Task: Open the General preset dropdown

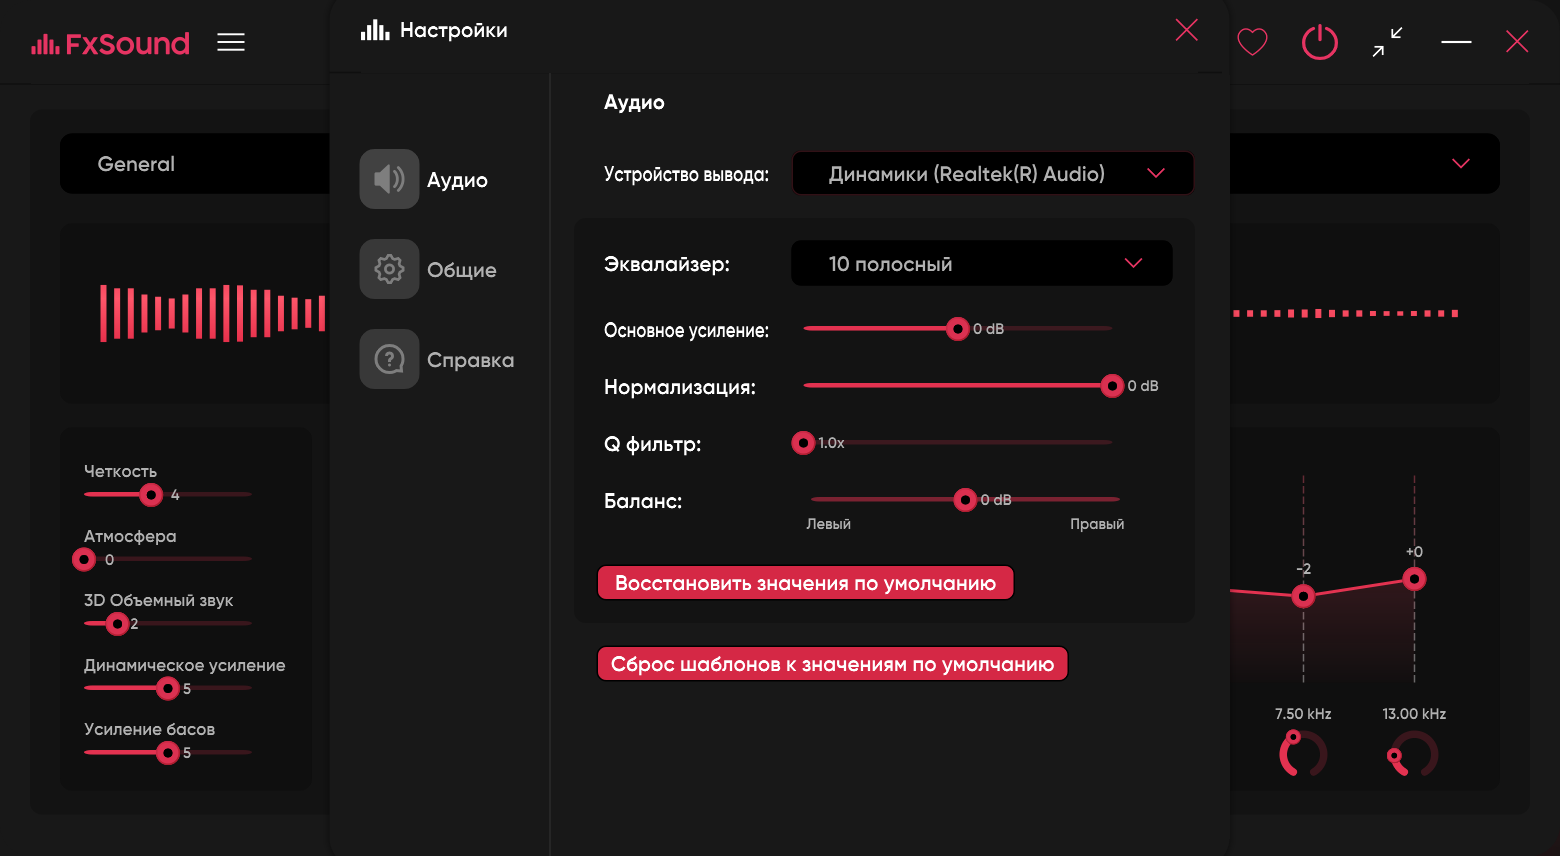Action: tap(1460, 164)
